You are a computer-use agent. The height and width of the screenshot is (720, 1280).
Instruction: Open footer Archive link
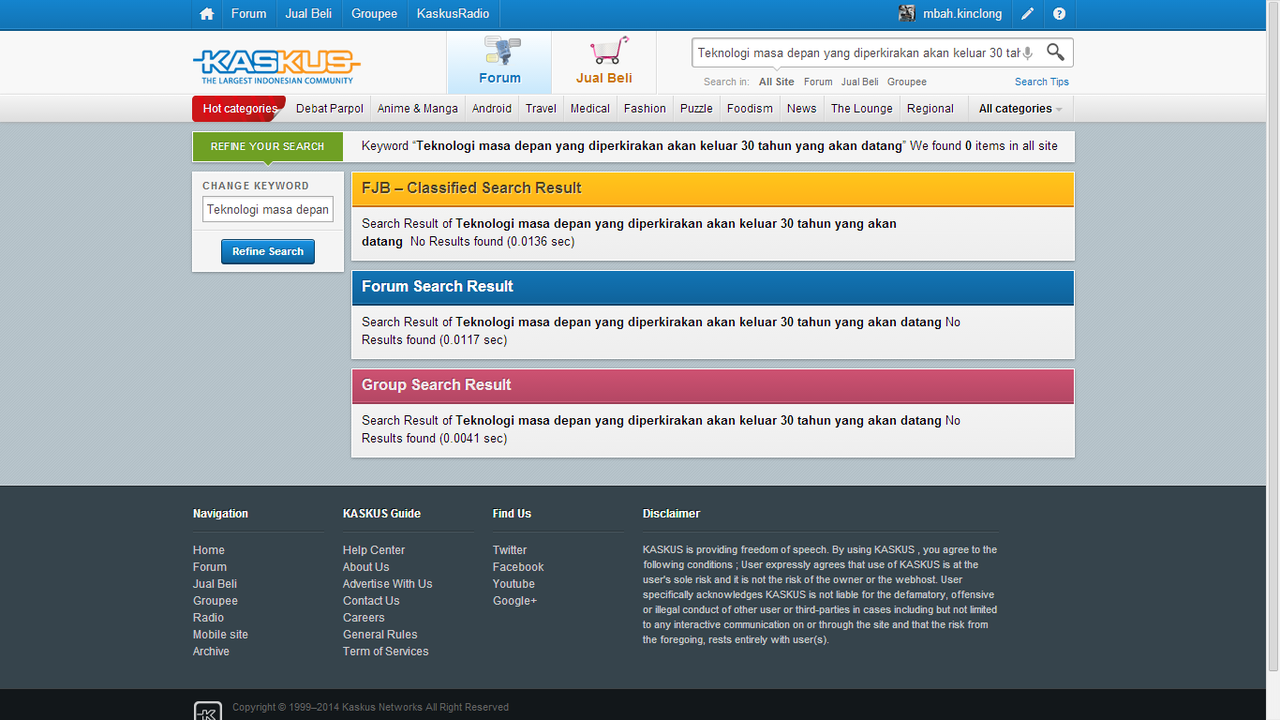(211, 652)
